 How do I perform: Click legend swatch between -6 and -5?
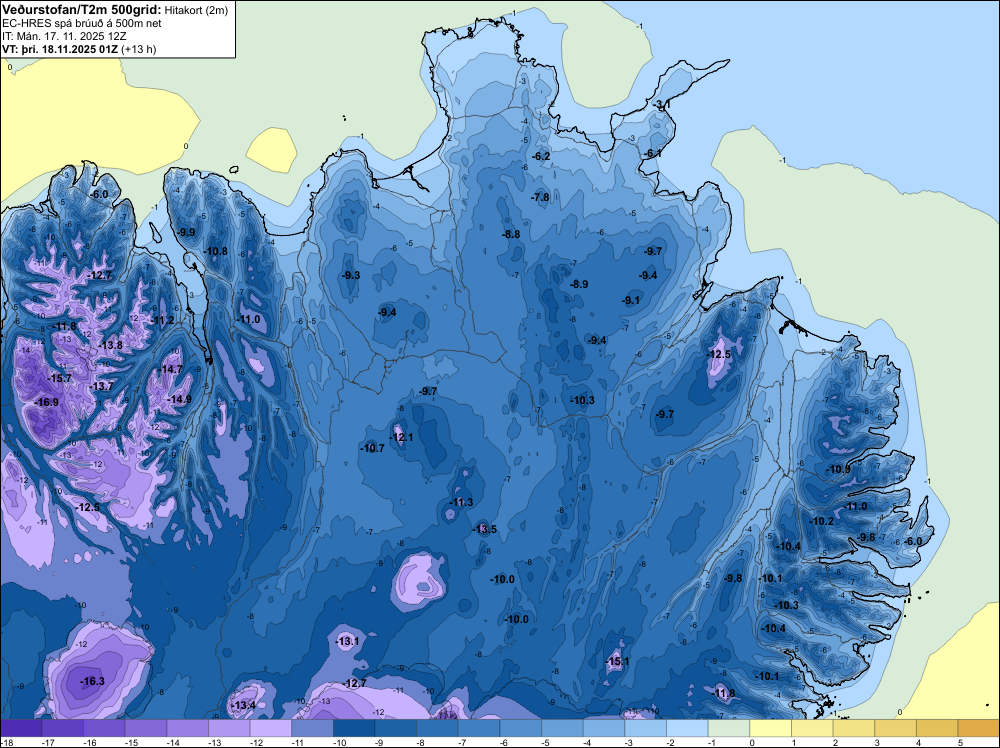coord(521,728)
